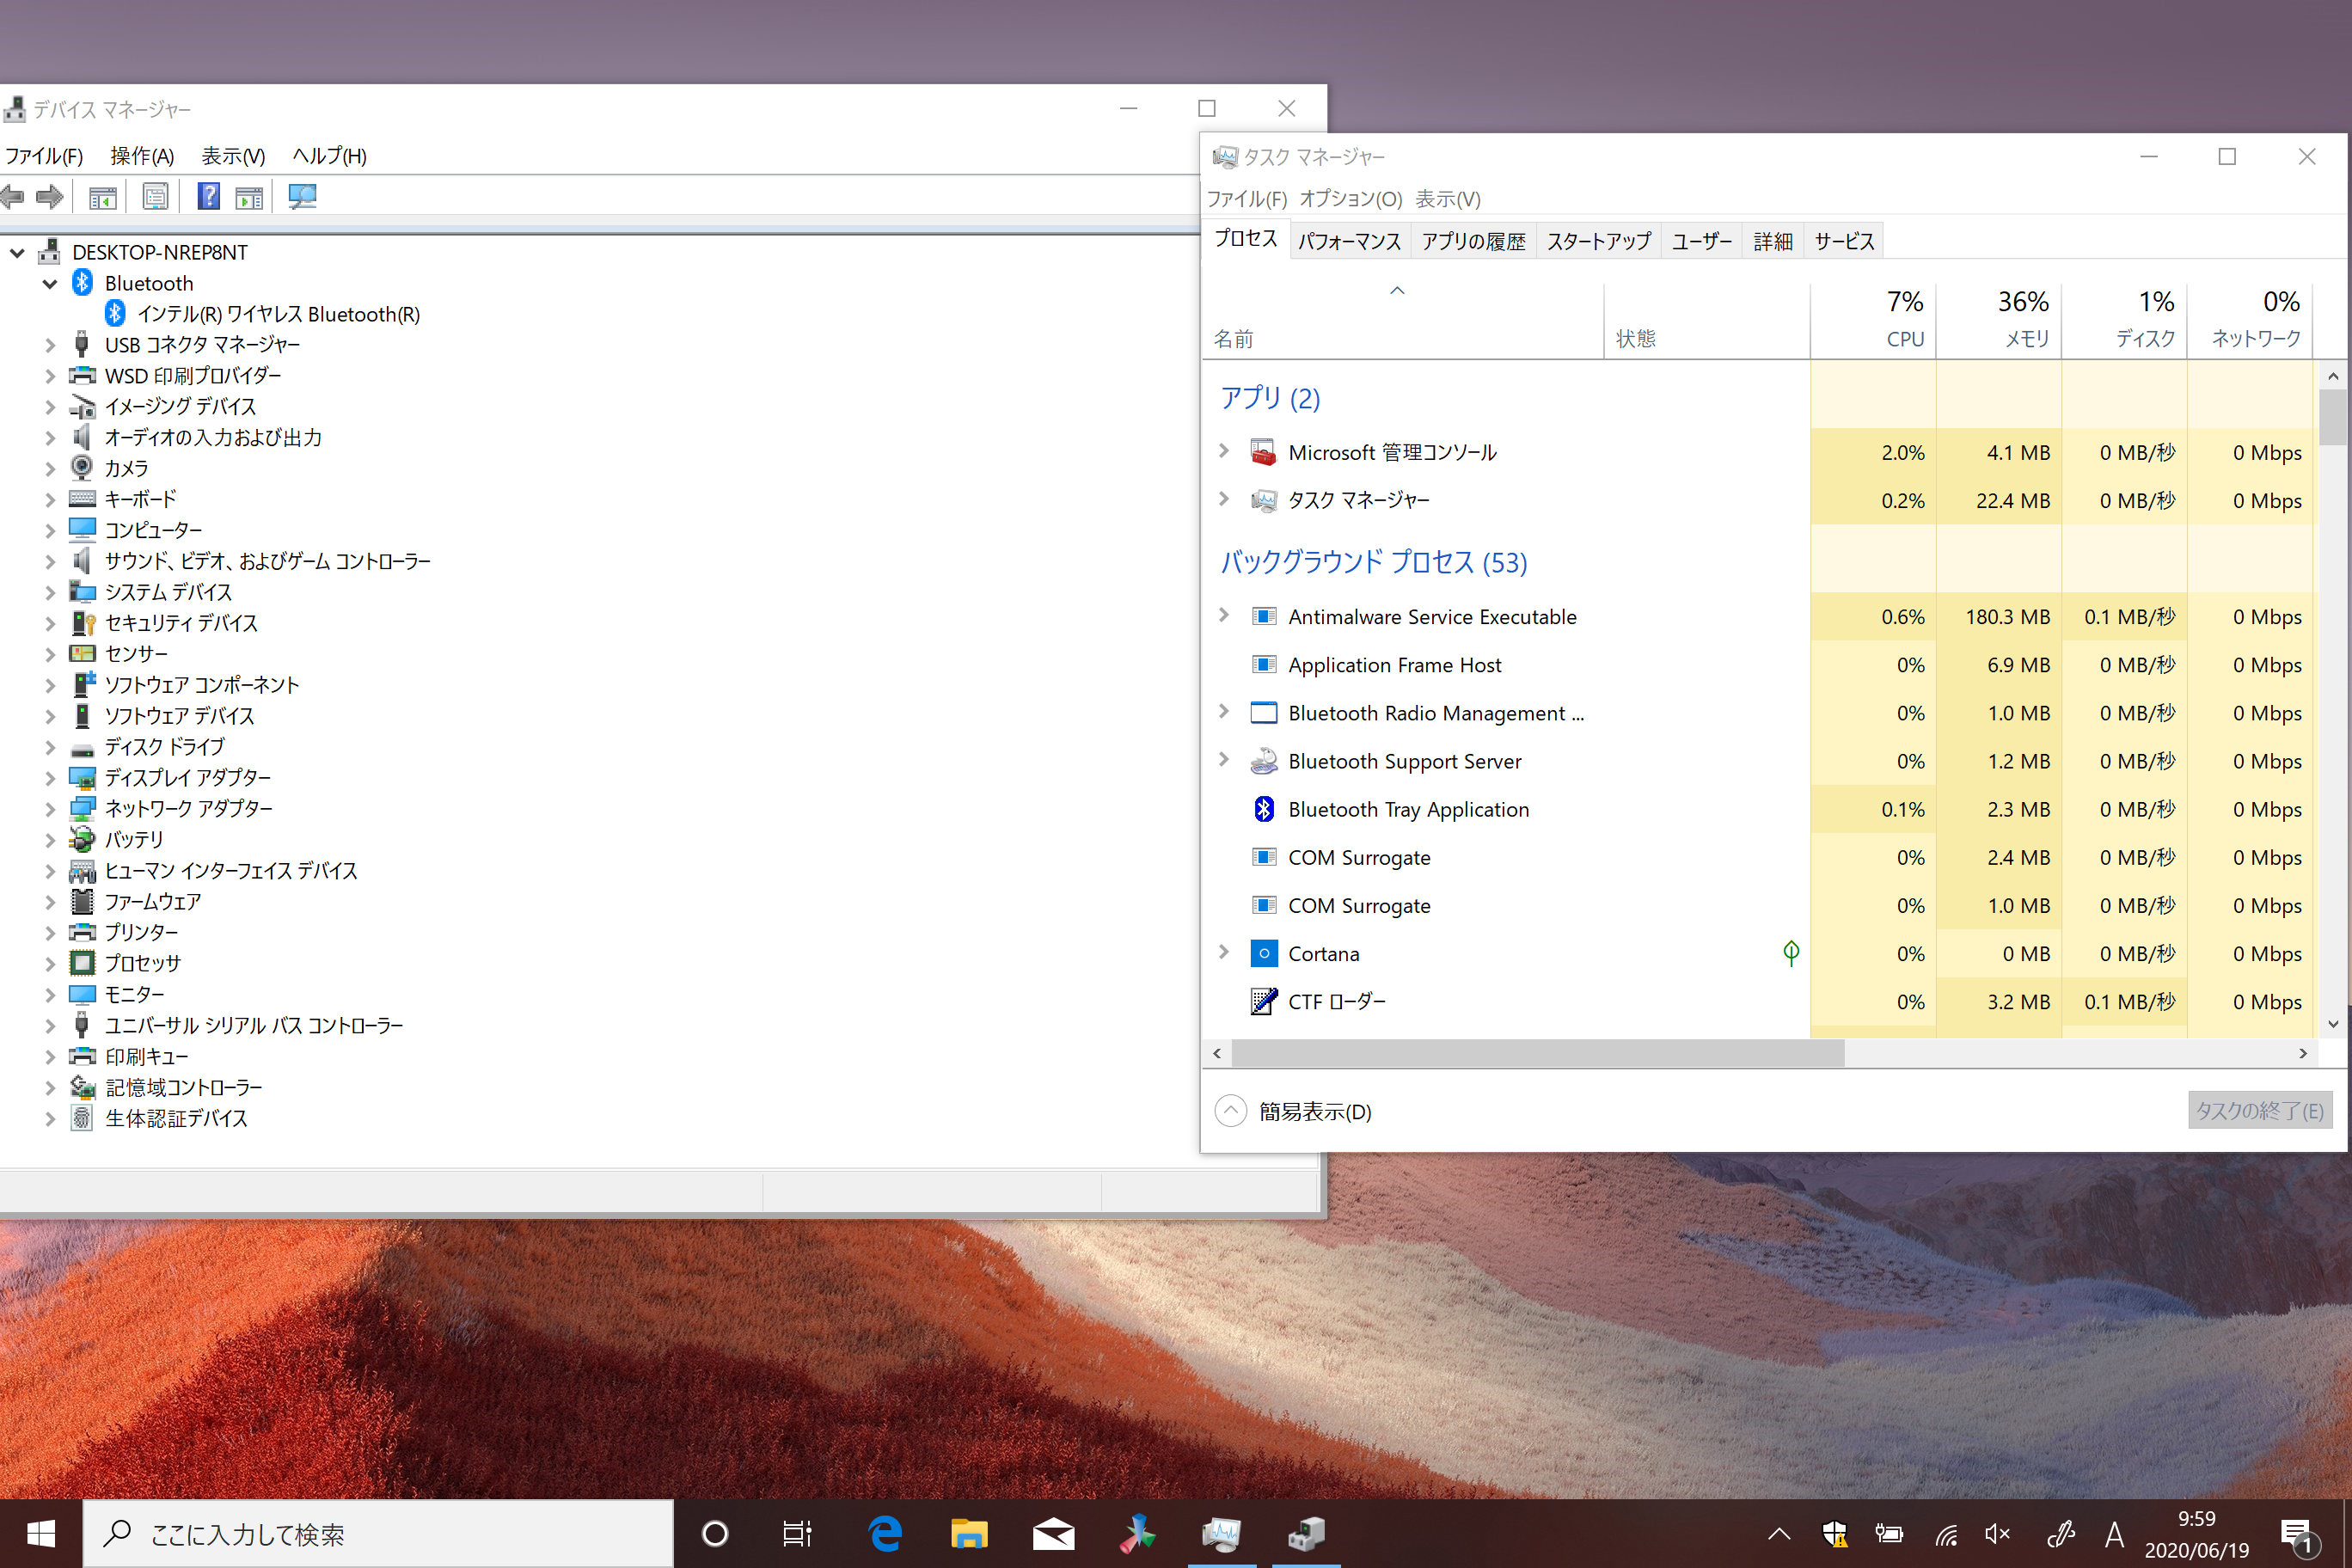Screen dimensions: 2352x1568
Task: Open File Explorer from the taskbar
Action: pos(968,1534)
